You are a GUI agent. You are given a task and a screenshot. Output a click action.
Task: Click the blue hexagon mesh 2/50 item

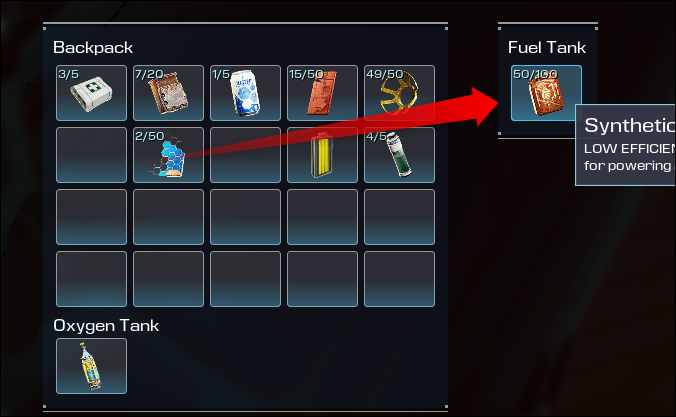coord(168,155)
